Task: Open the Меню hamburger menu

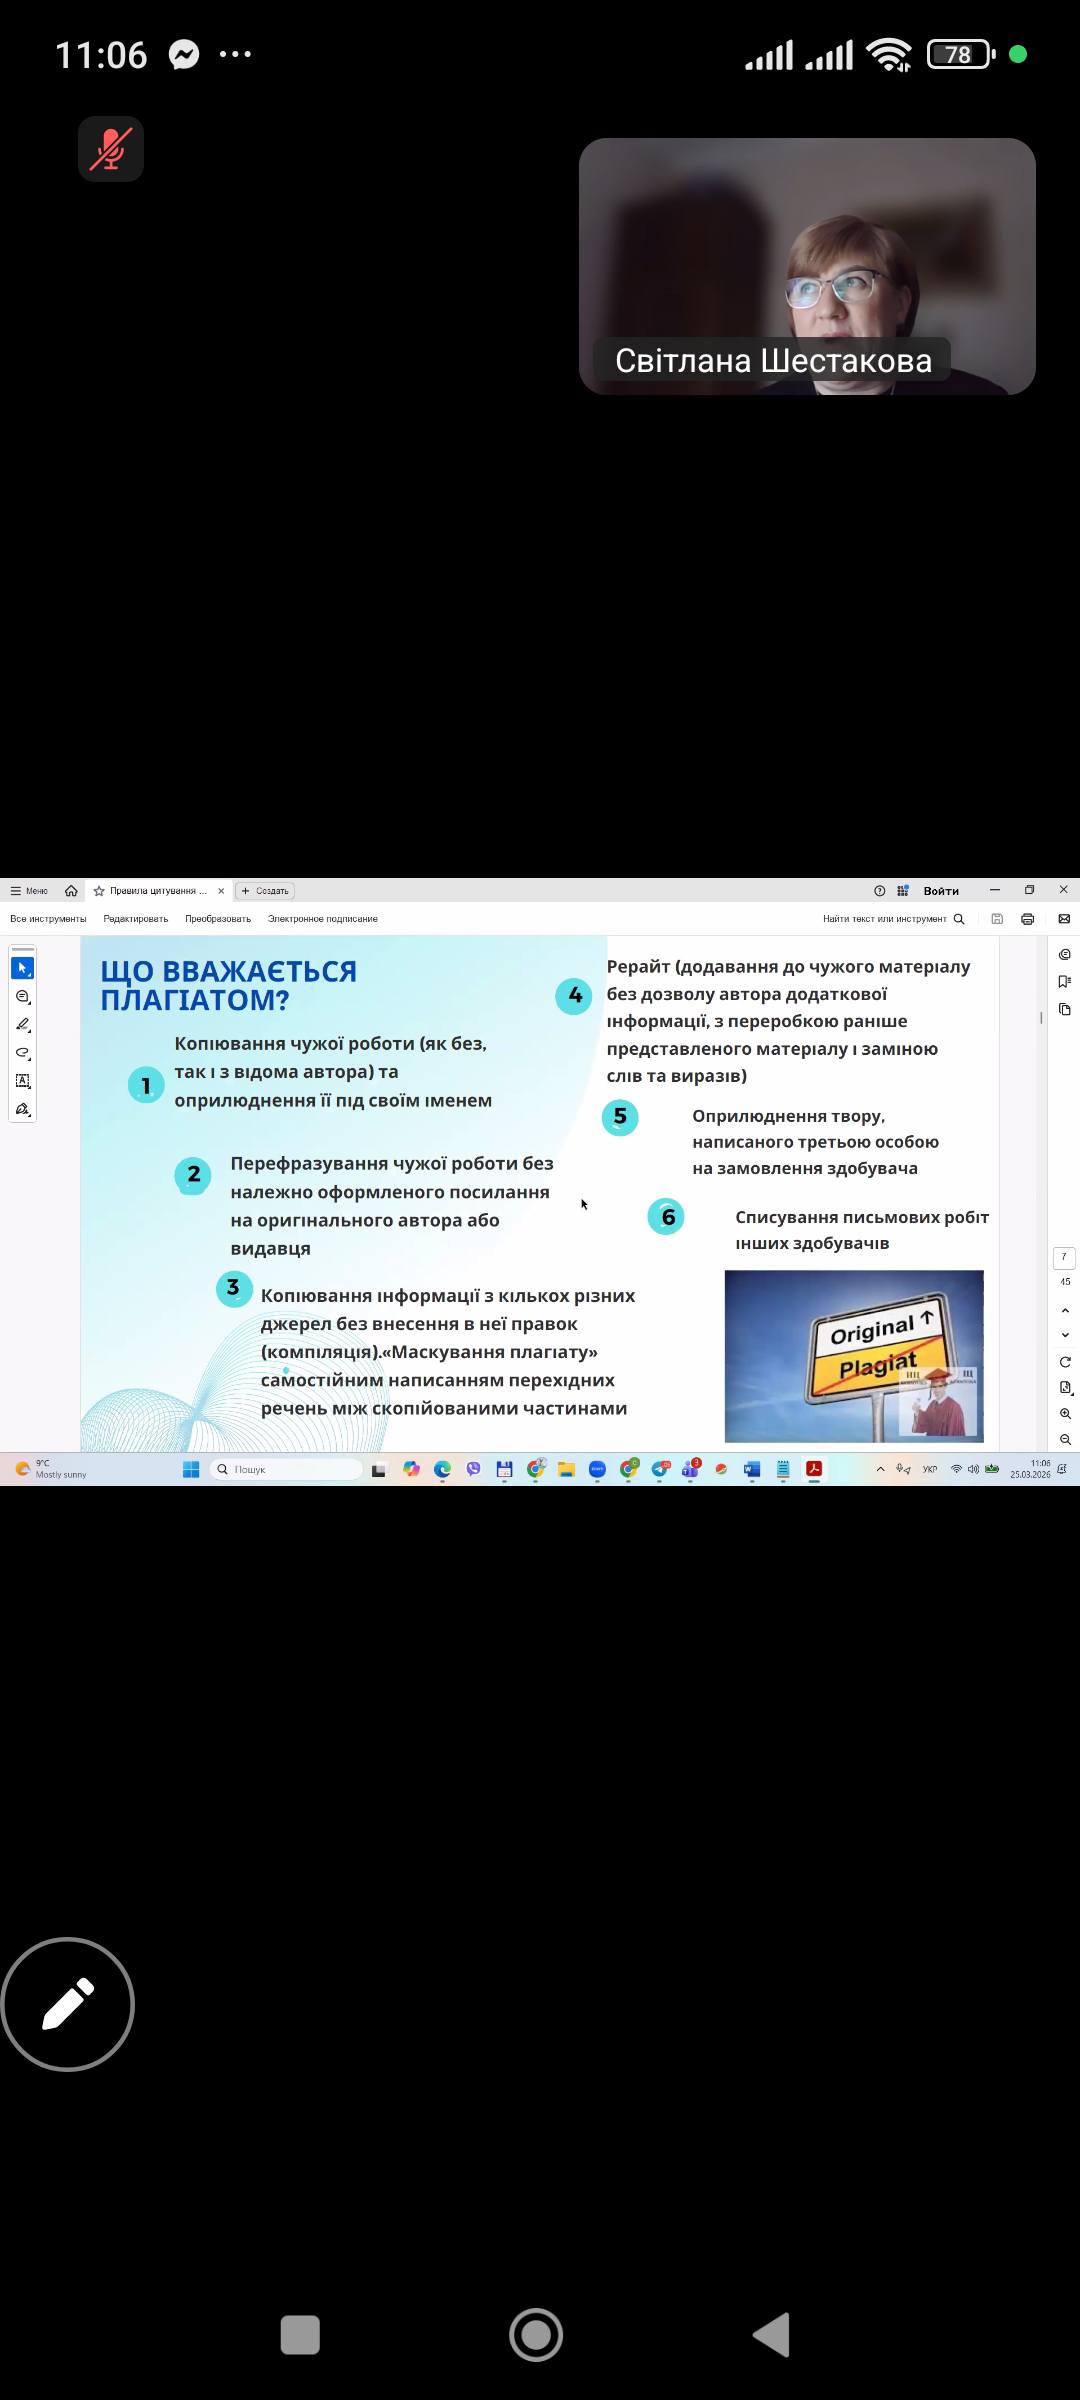Action: pyautogui.click(x=29, y=891)
